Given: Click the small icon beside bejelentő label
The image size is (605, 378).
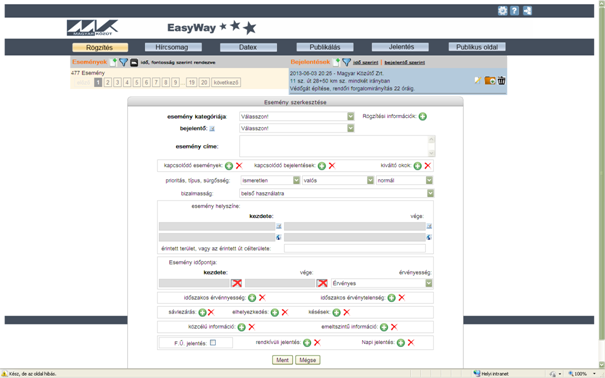Looking at the screenshot, I should click(212, 128).
